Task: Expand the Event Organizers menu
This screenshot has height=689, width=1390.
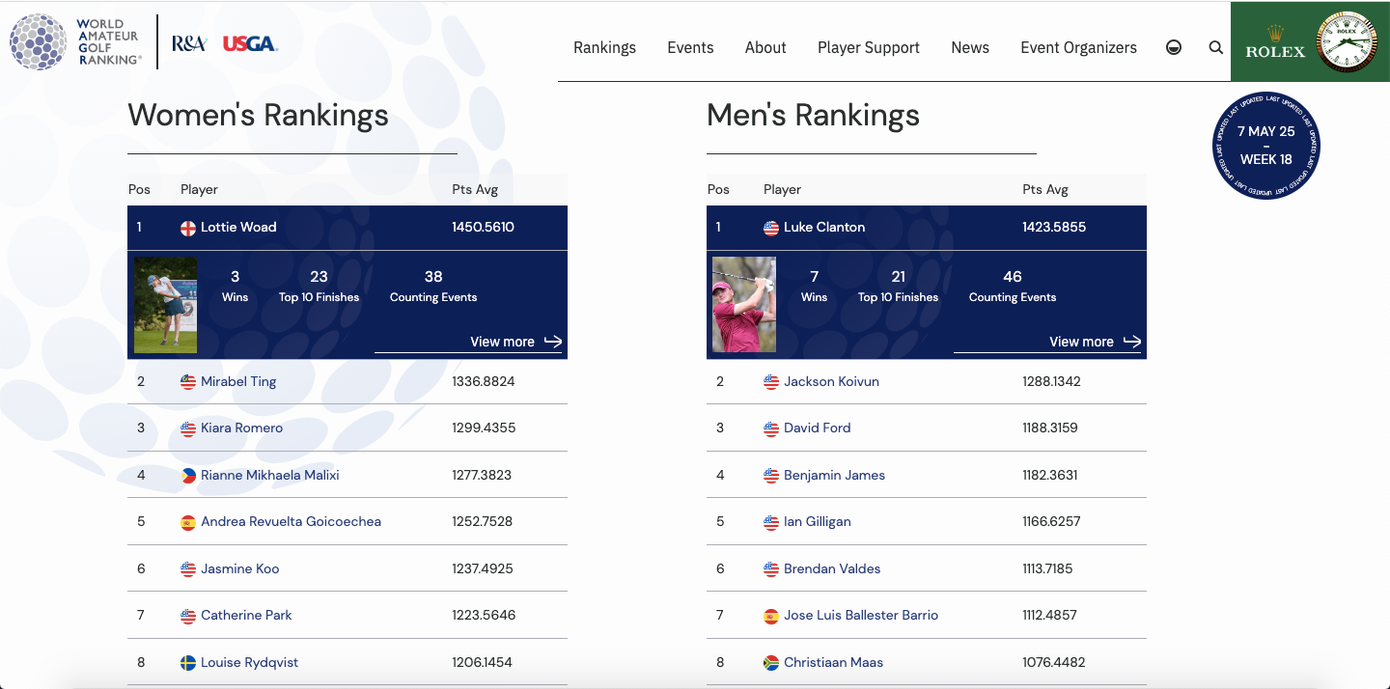Action: coord(1078,47)
